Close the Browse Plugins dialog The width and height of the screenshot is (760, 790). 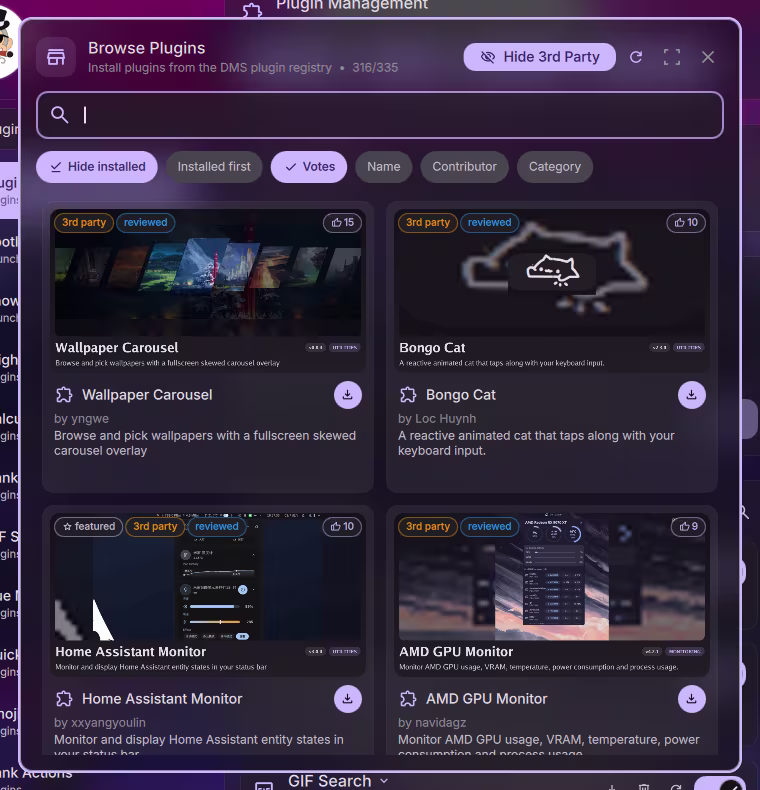[708, 57]
